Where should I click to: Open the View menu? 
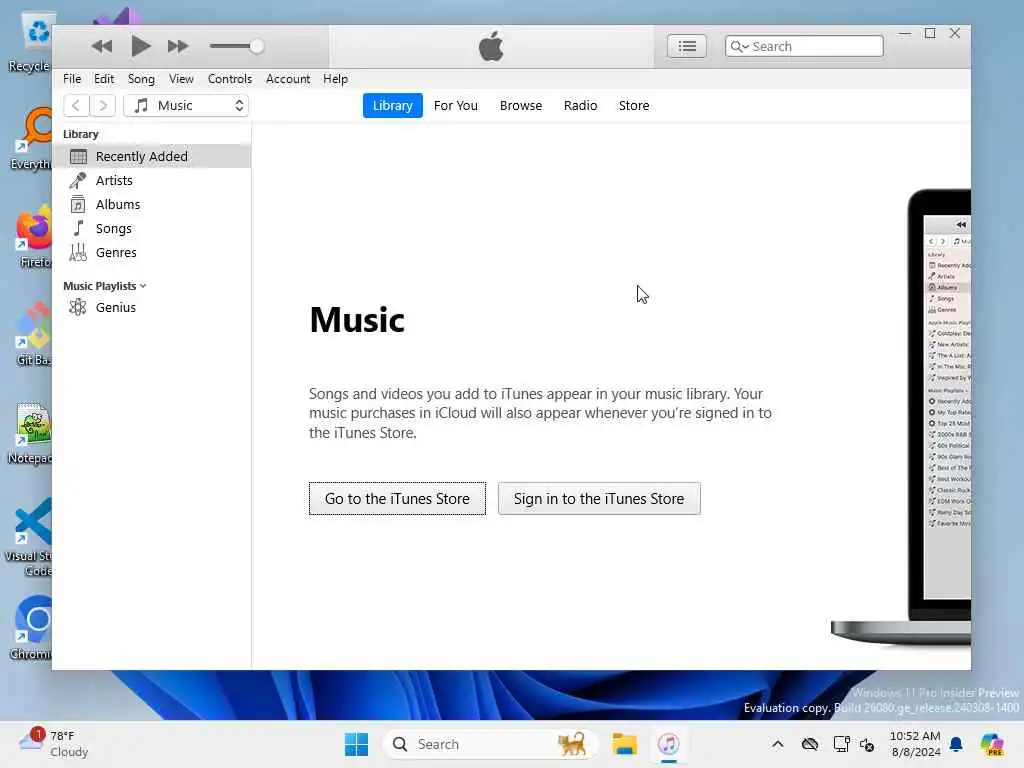(181, 79)
